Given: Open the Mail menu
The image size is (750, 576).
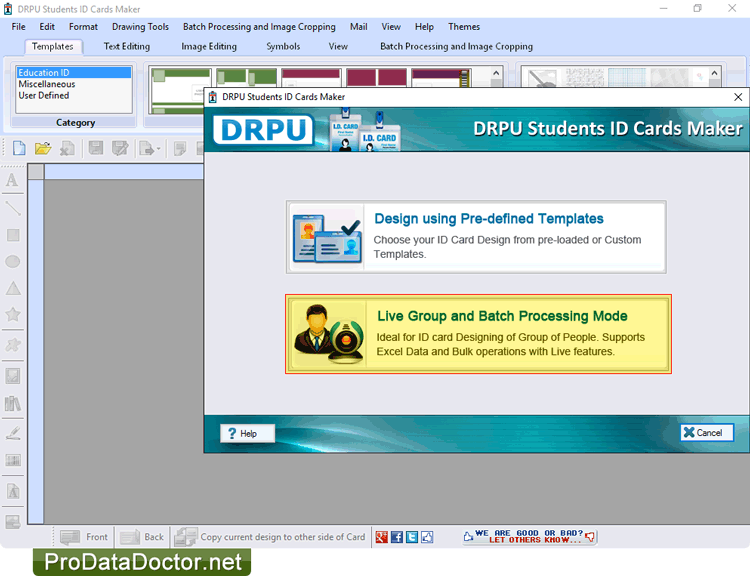Looking at the screenshot, I should click(x=358, y=27).
